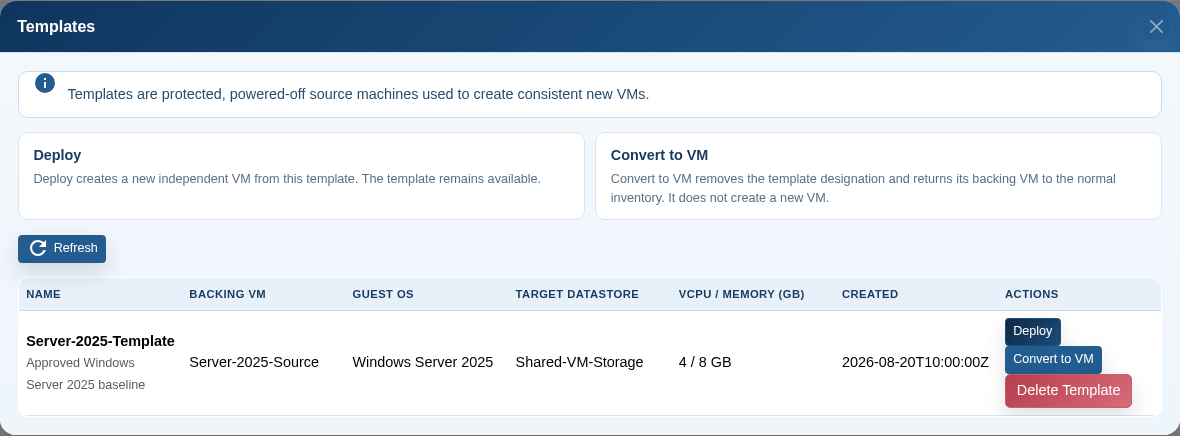Click the BACKING VM column header
The height and width of the screenshot is (436, 1180).
(227, 294)
